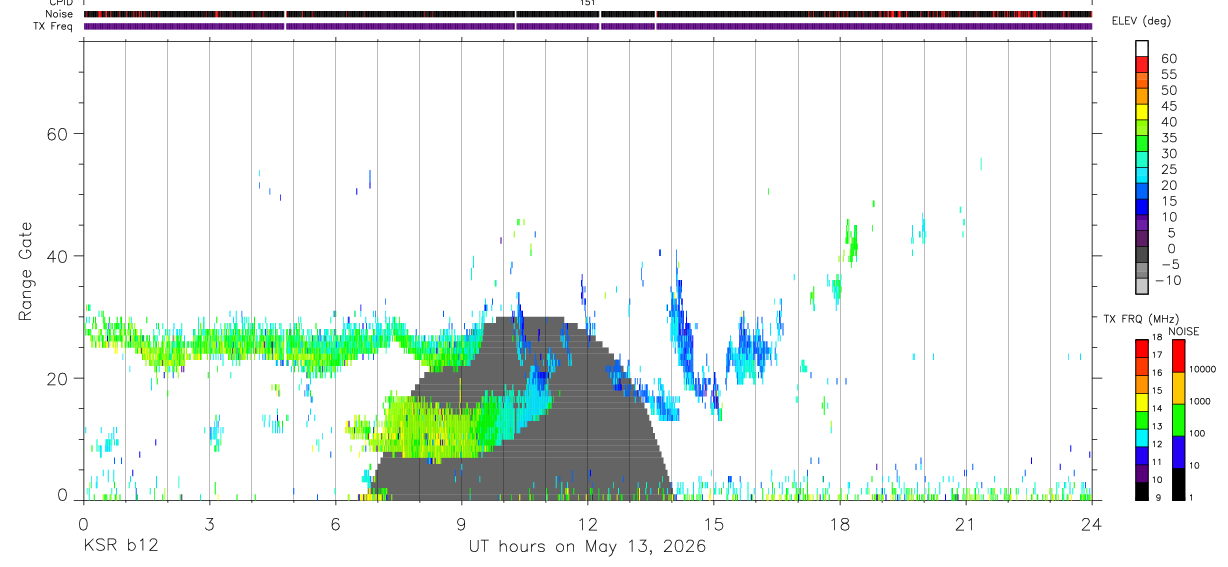Click the 'TX Freq' row label at top

[x=54, y=26]
